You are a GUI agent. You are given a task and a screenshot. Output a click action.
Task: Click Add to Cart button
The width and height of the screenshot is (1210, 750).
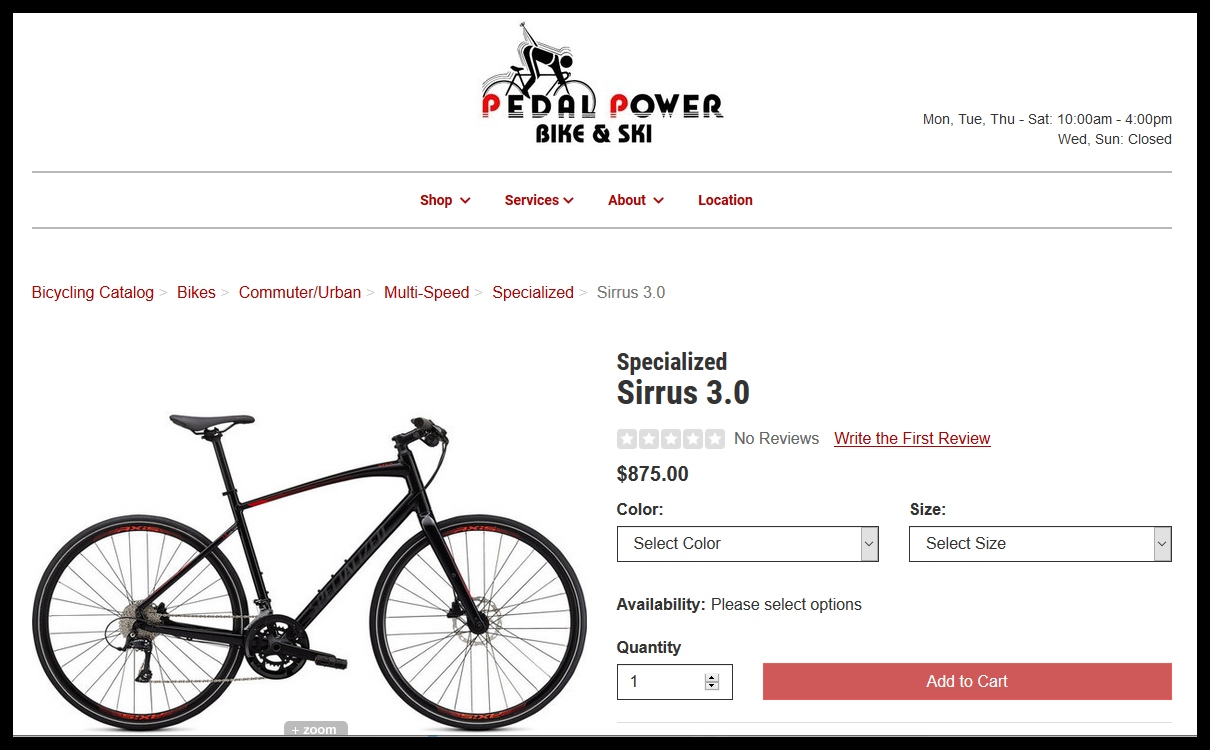(967, 681)
